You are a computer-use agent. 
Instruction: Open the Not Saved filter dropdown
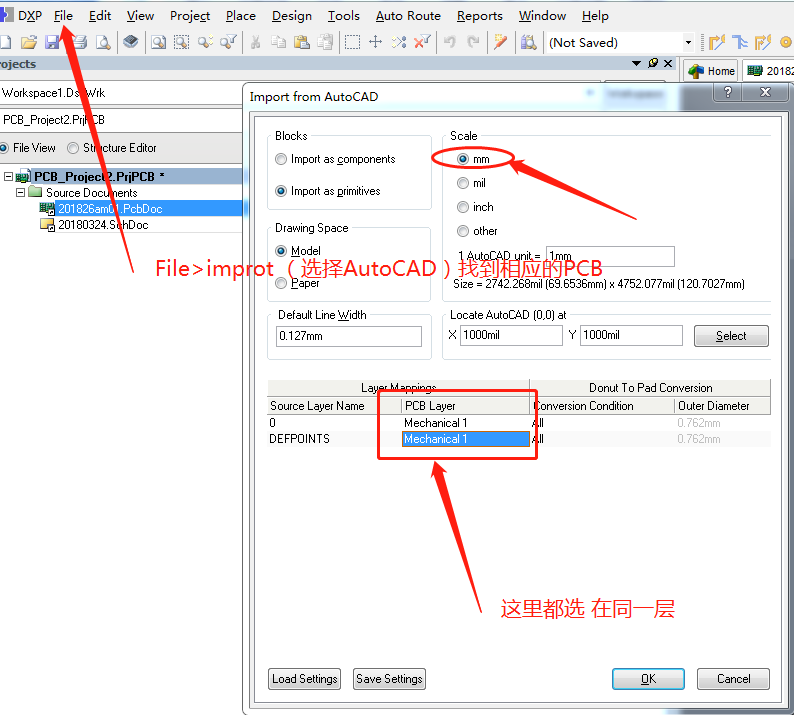[688, 43]
